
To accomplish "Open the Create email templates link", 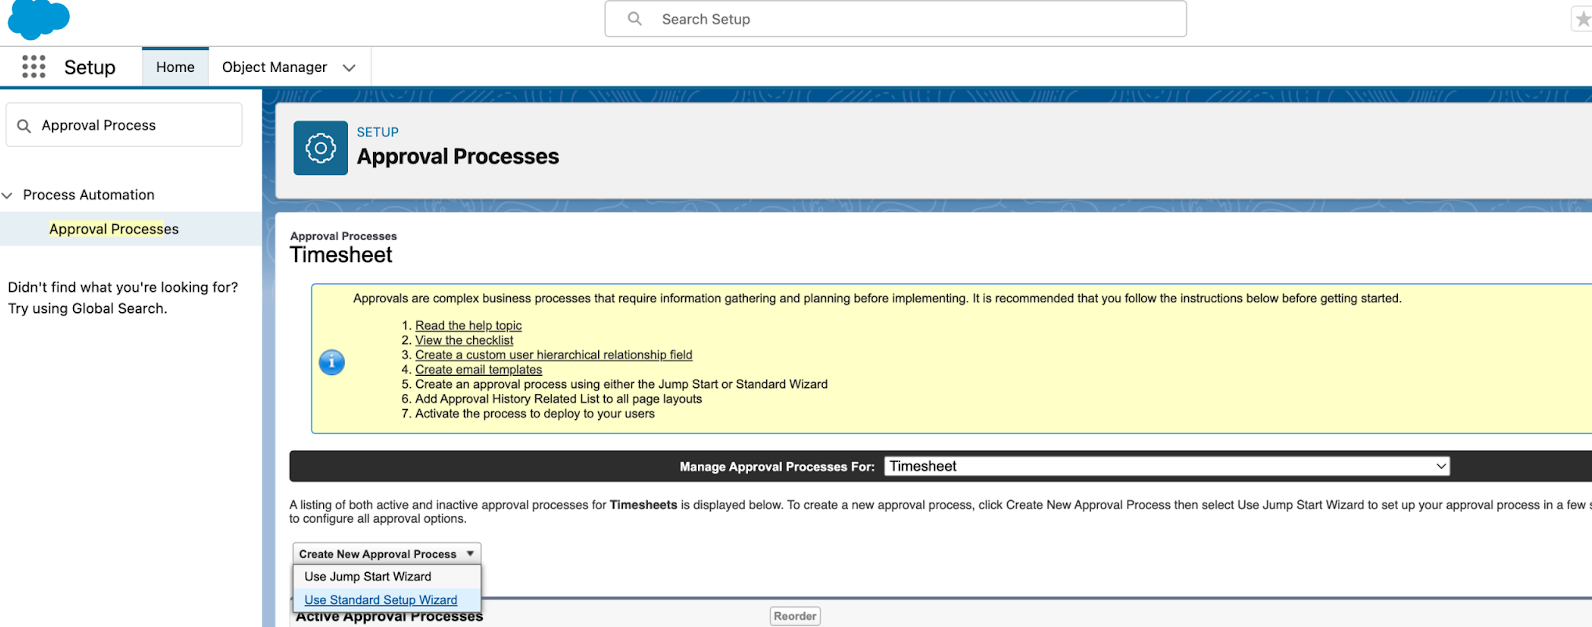I will pos(479,370).
